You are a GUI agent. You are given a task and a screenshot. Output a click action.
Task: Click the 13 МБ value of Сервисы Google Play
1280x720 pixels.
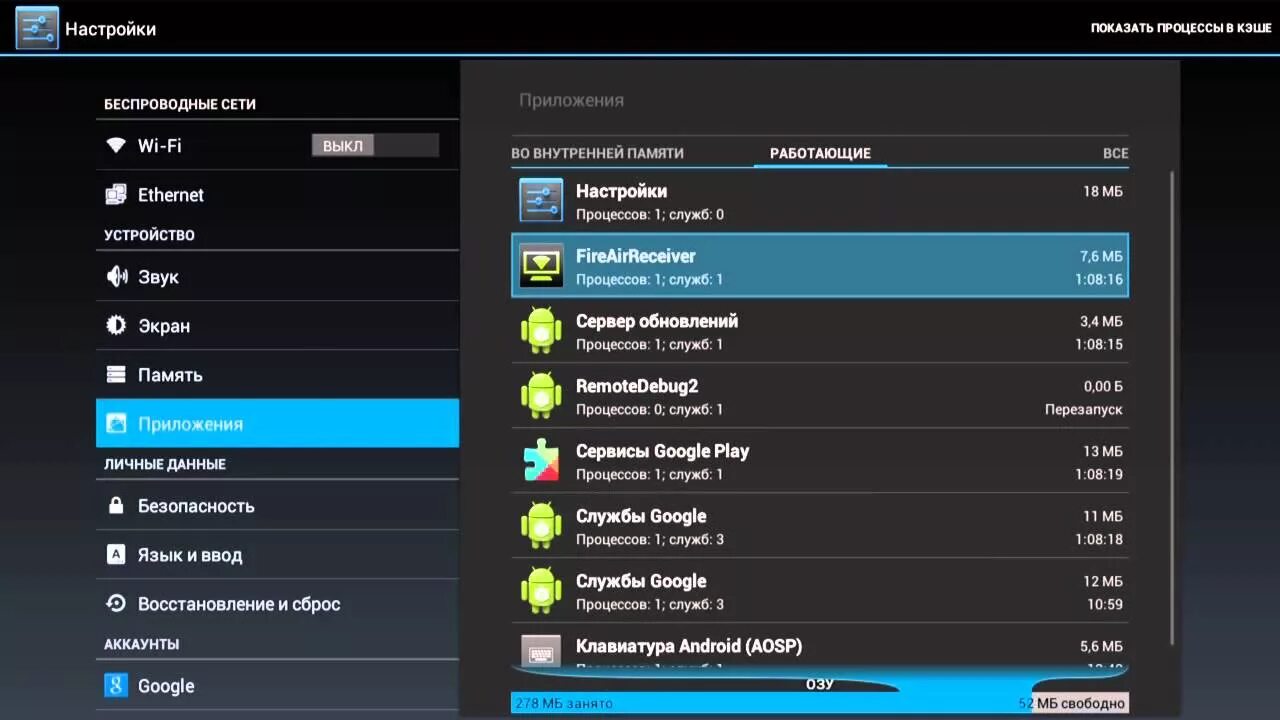1103,451
